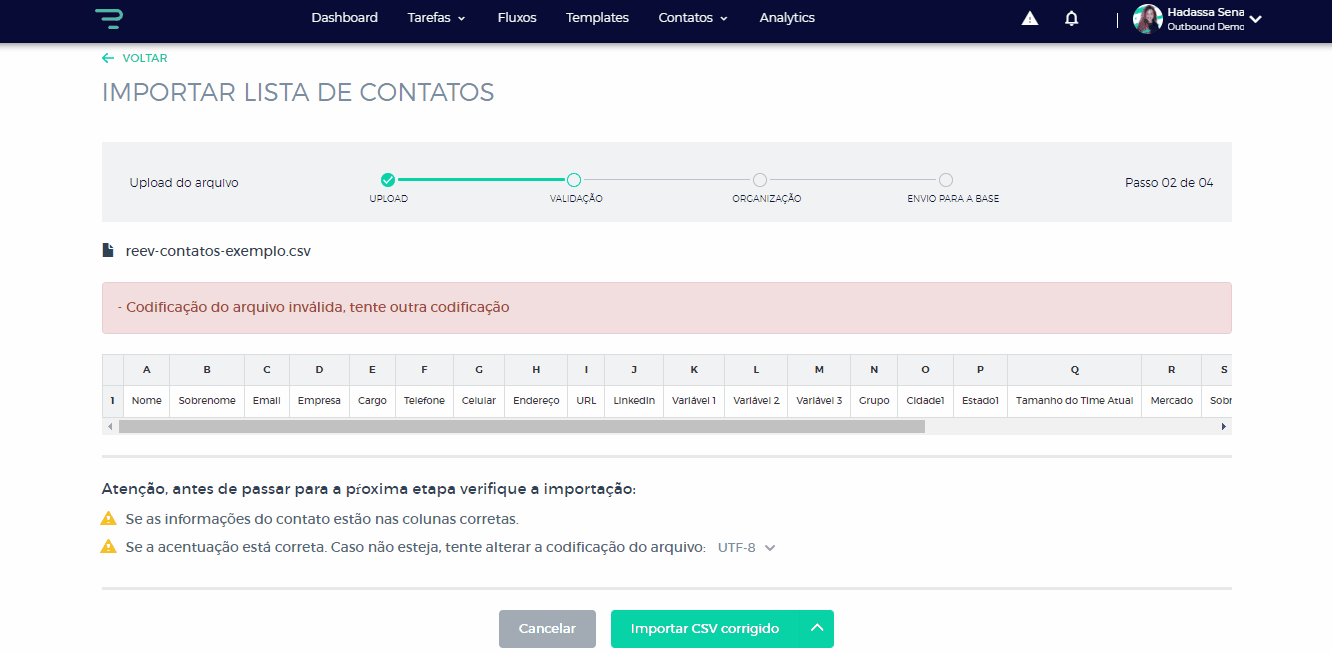Click the Importar CSV corrigido button

[704, 629]
